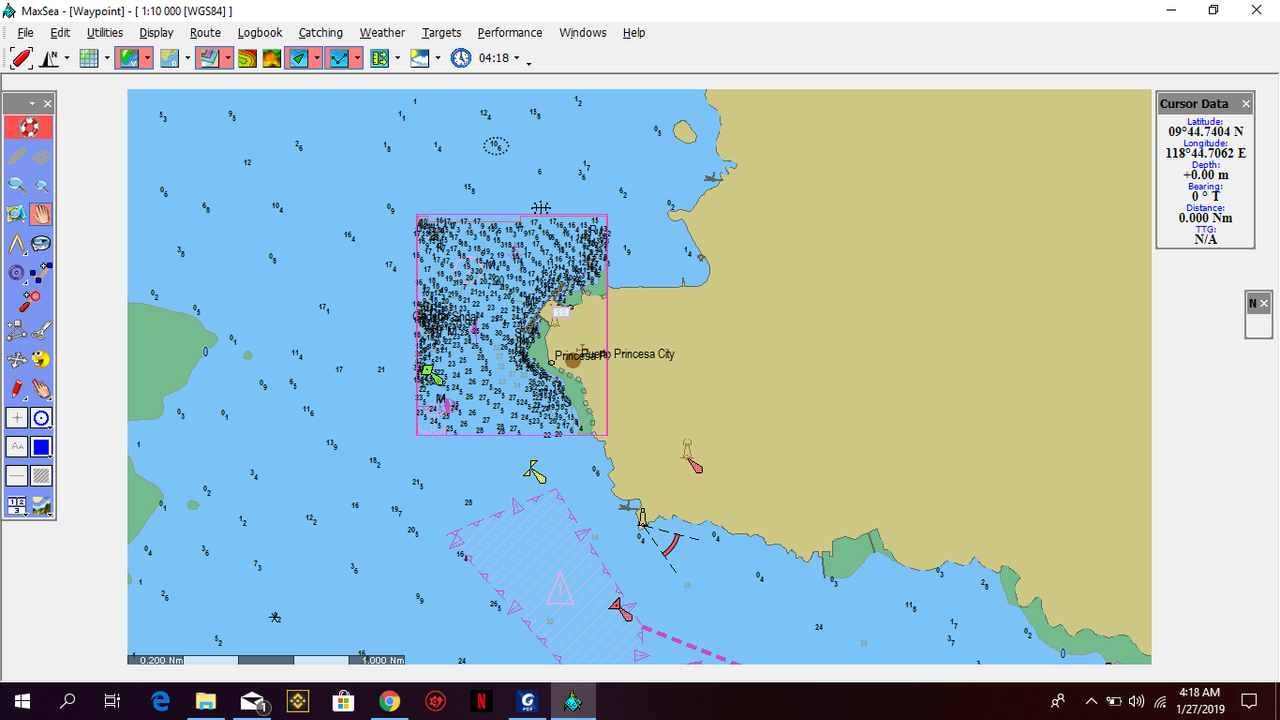The image size is (1280, 720).
Task: Select the zoom in magnifier tool
Action: 17,185
